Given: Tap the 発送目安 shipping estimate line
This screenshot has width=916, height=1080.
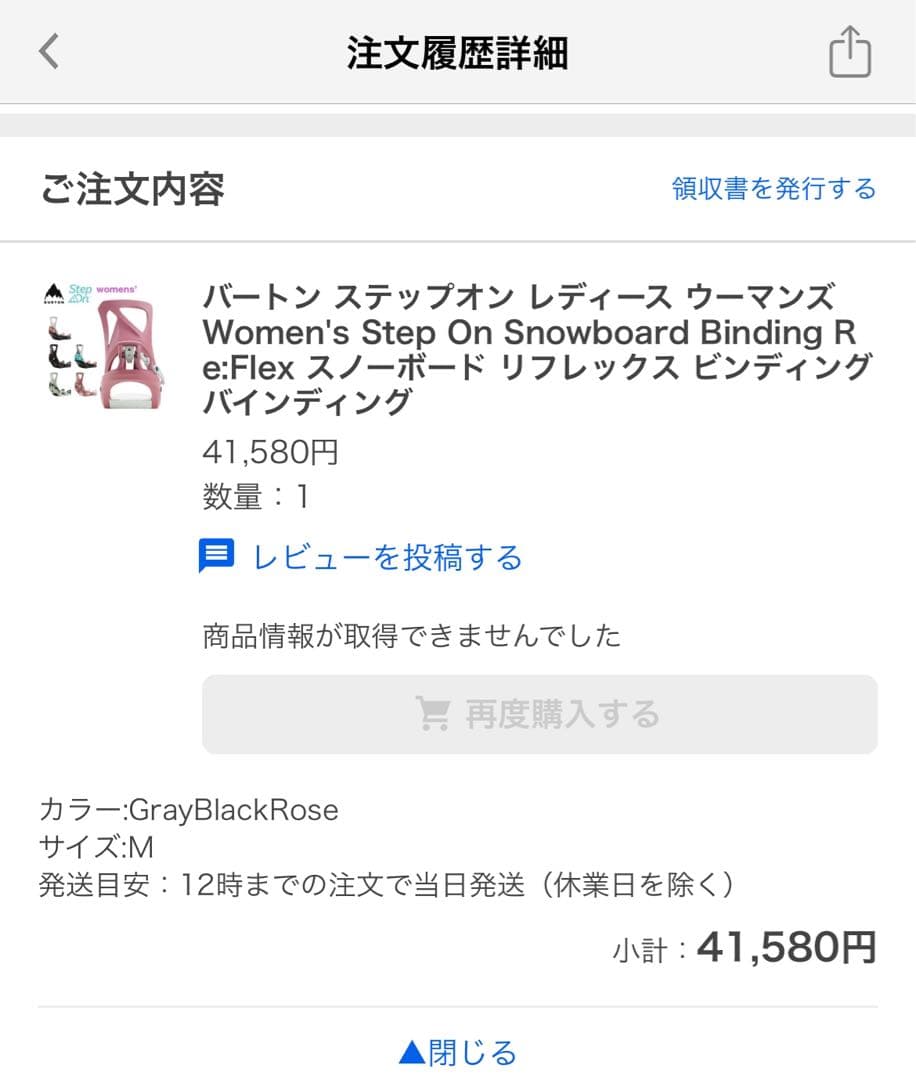Looking at the screenshot, I should (x=387, y=885).
